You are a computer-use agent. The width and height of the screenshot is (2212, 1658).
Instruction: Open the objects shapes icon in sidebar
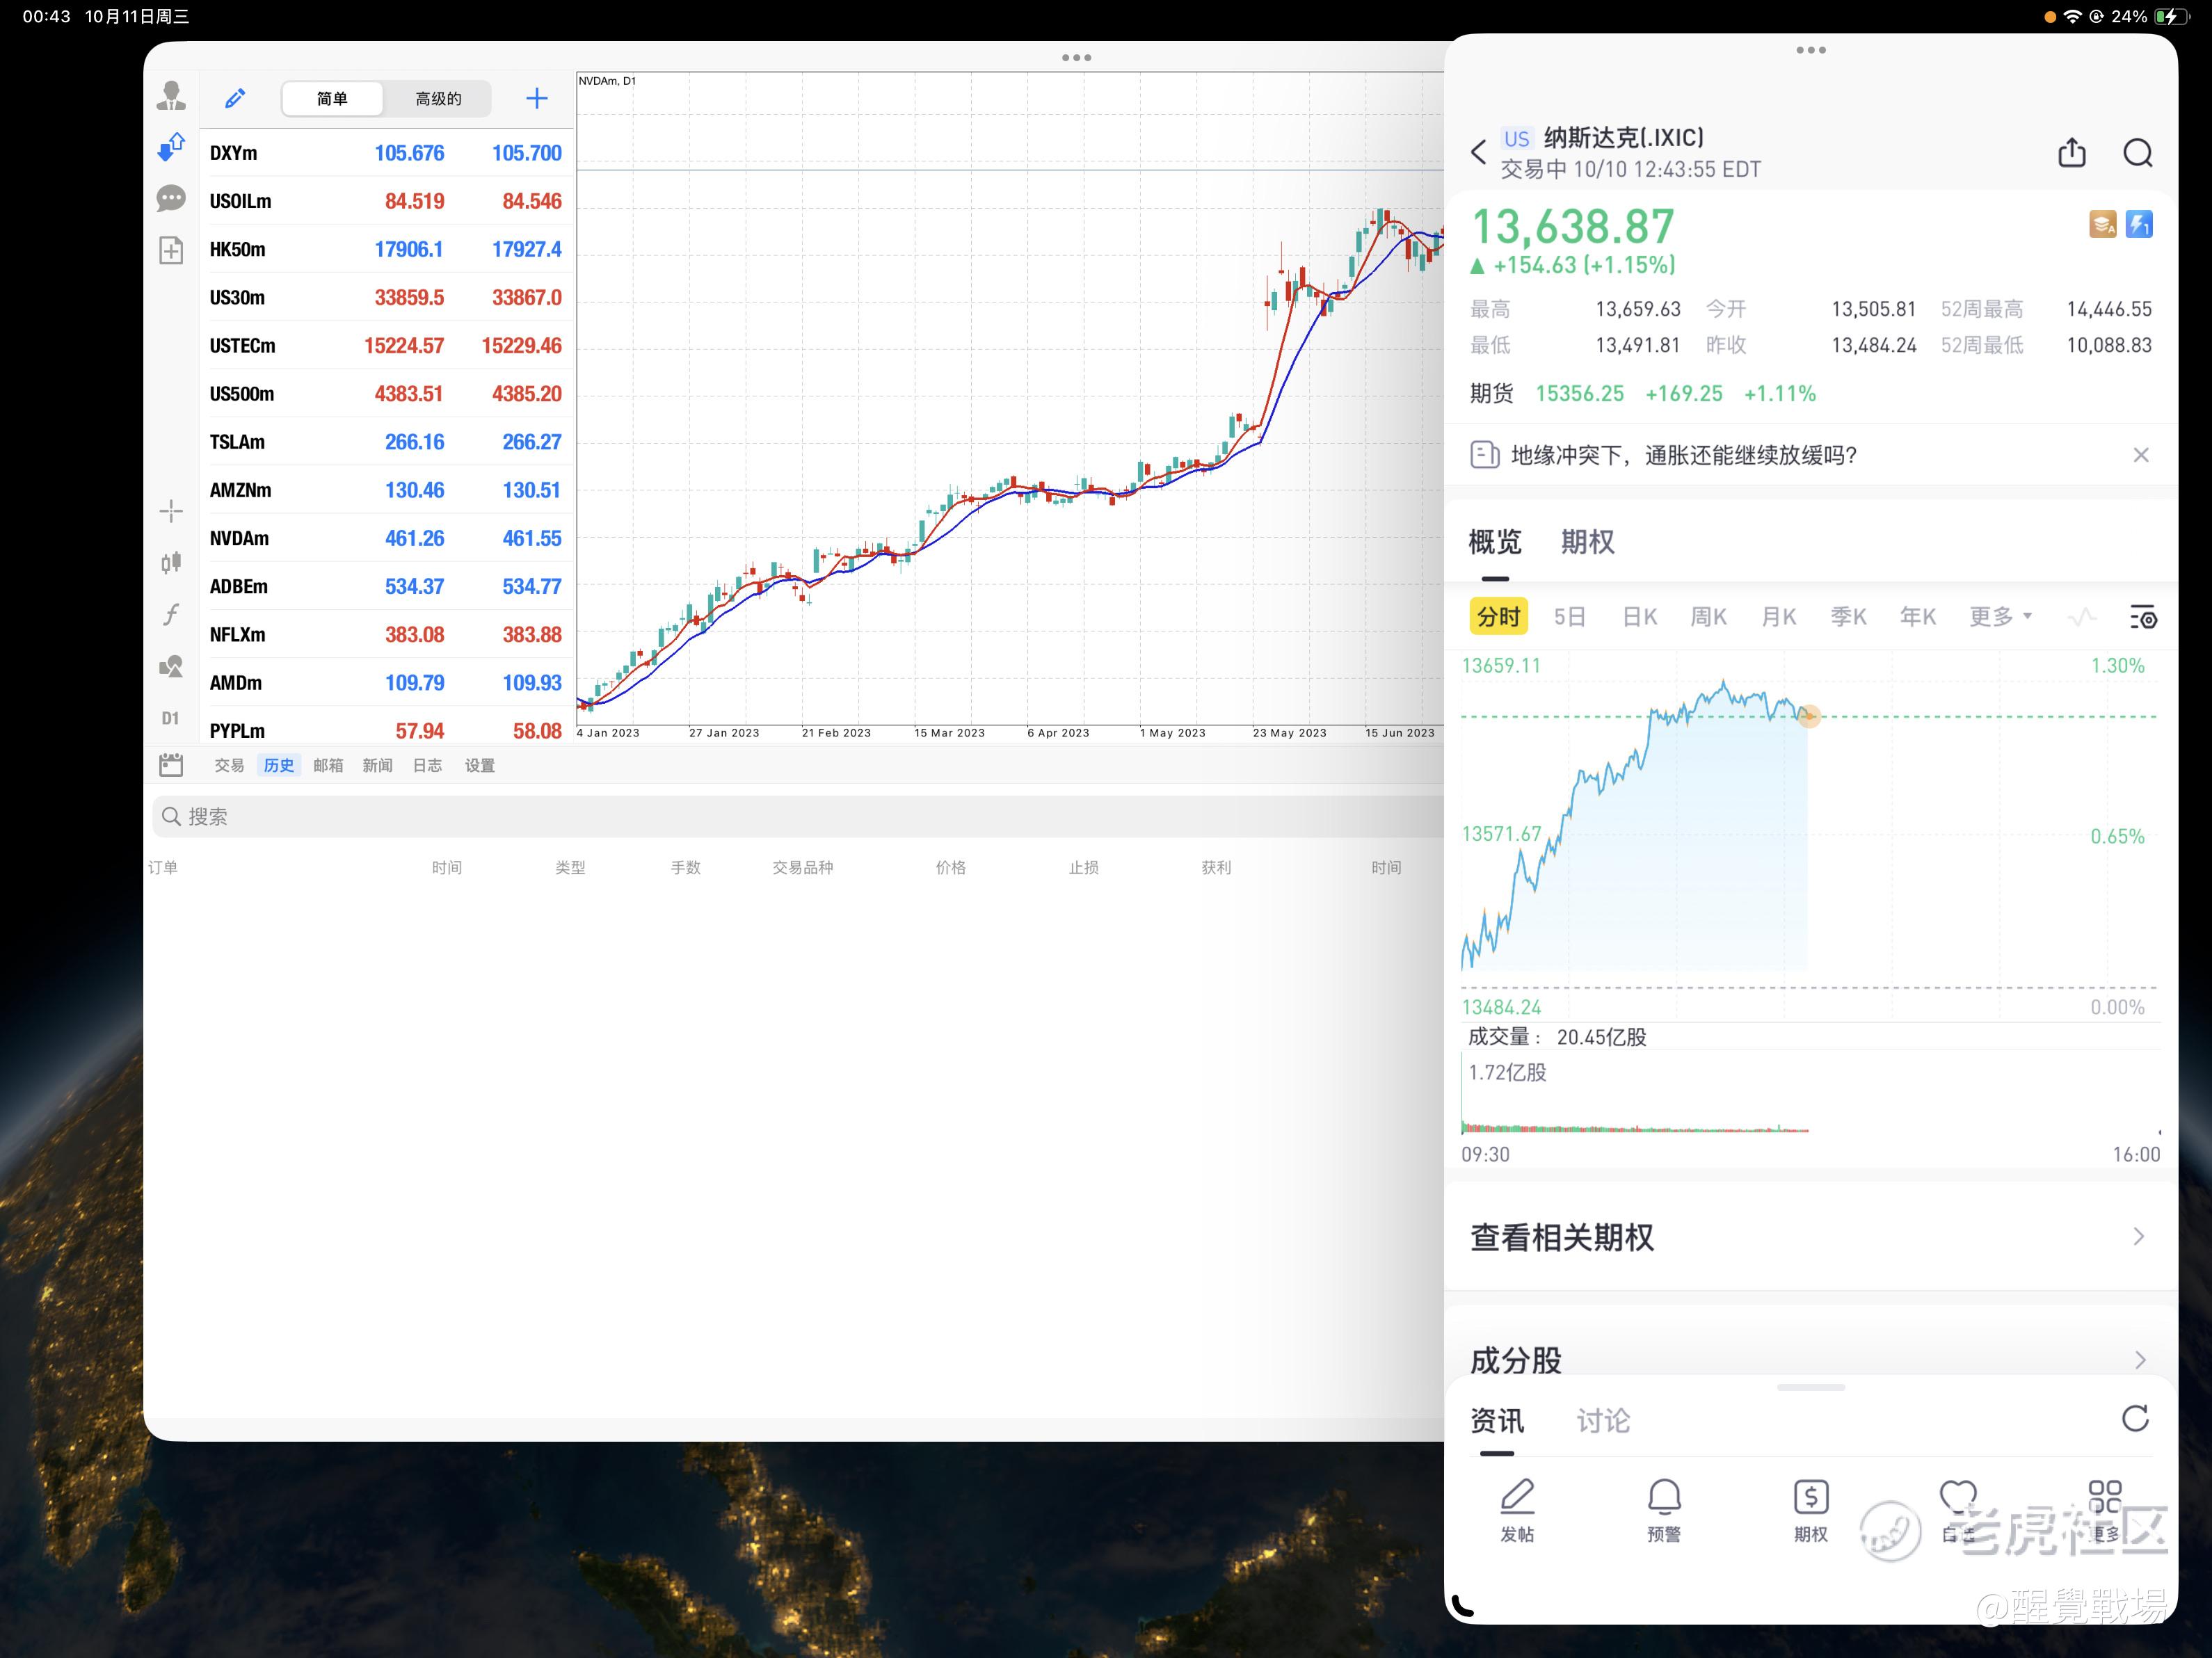click(x=171, y=666)
